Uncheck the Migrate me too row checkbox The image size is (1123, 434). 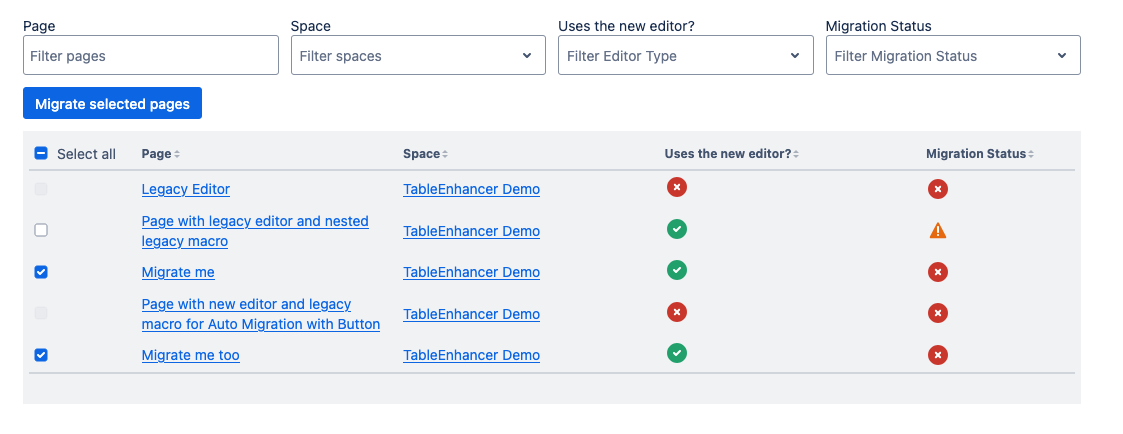[x=41, y=355]
